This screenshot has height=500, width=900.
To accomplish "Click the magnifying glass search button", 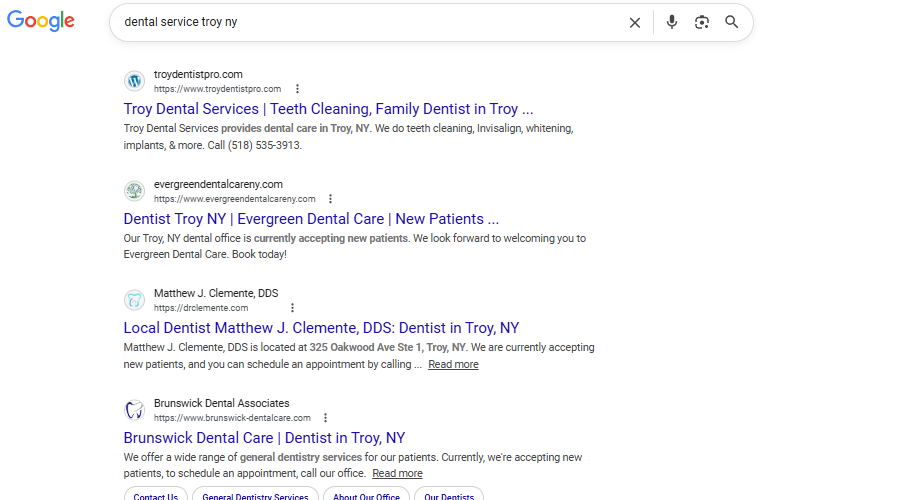I will (x=732, y=22).
